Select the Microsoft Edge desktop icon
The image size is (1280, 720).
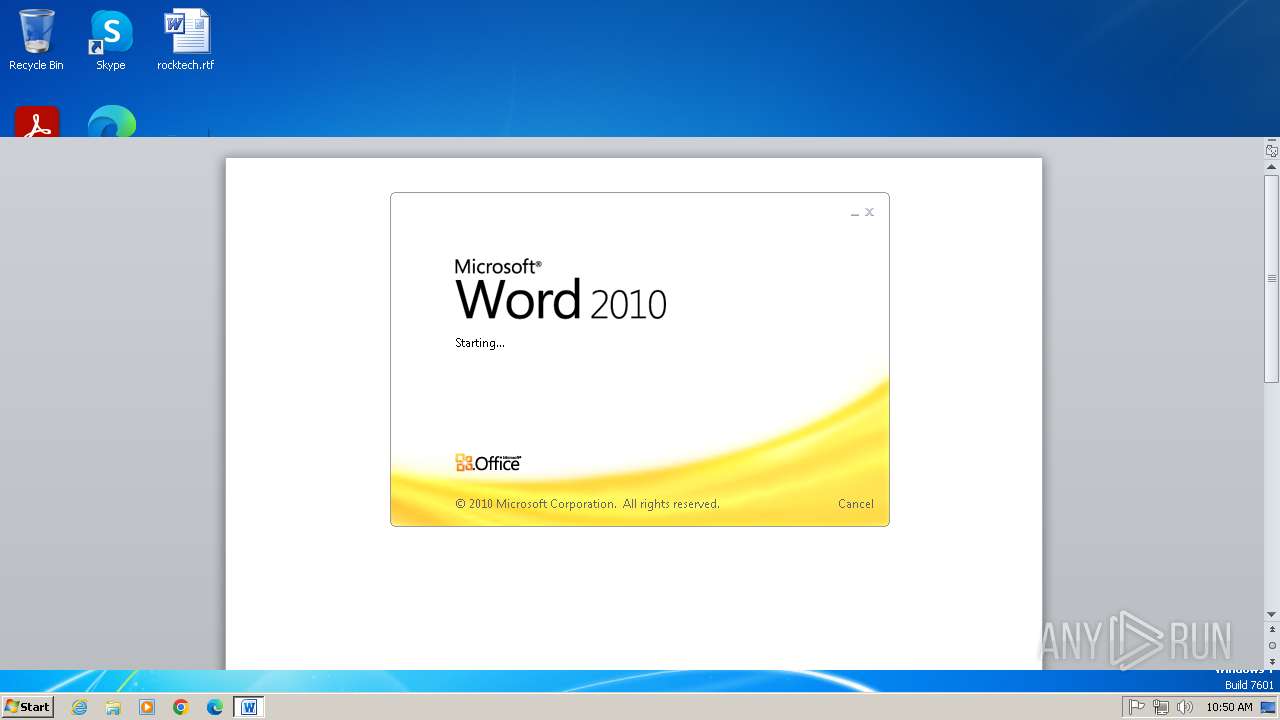pos(111,121)
